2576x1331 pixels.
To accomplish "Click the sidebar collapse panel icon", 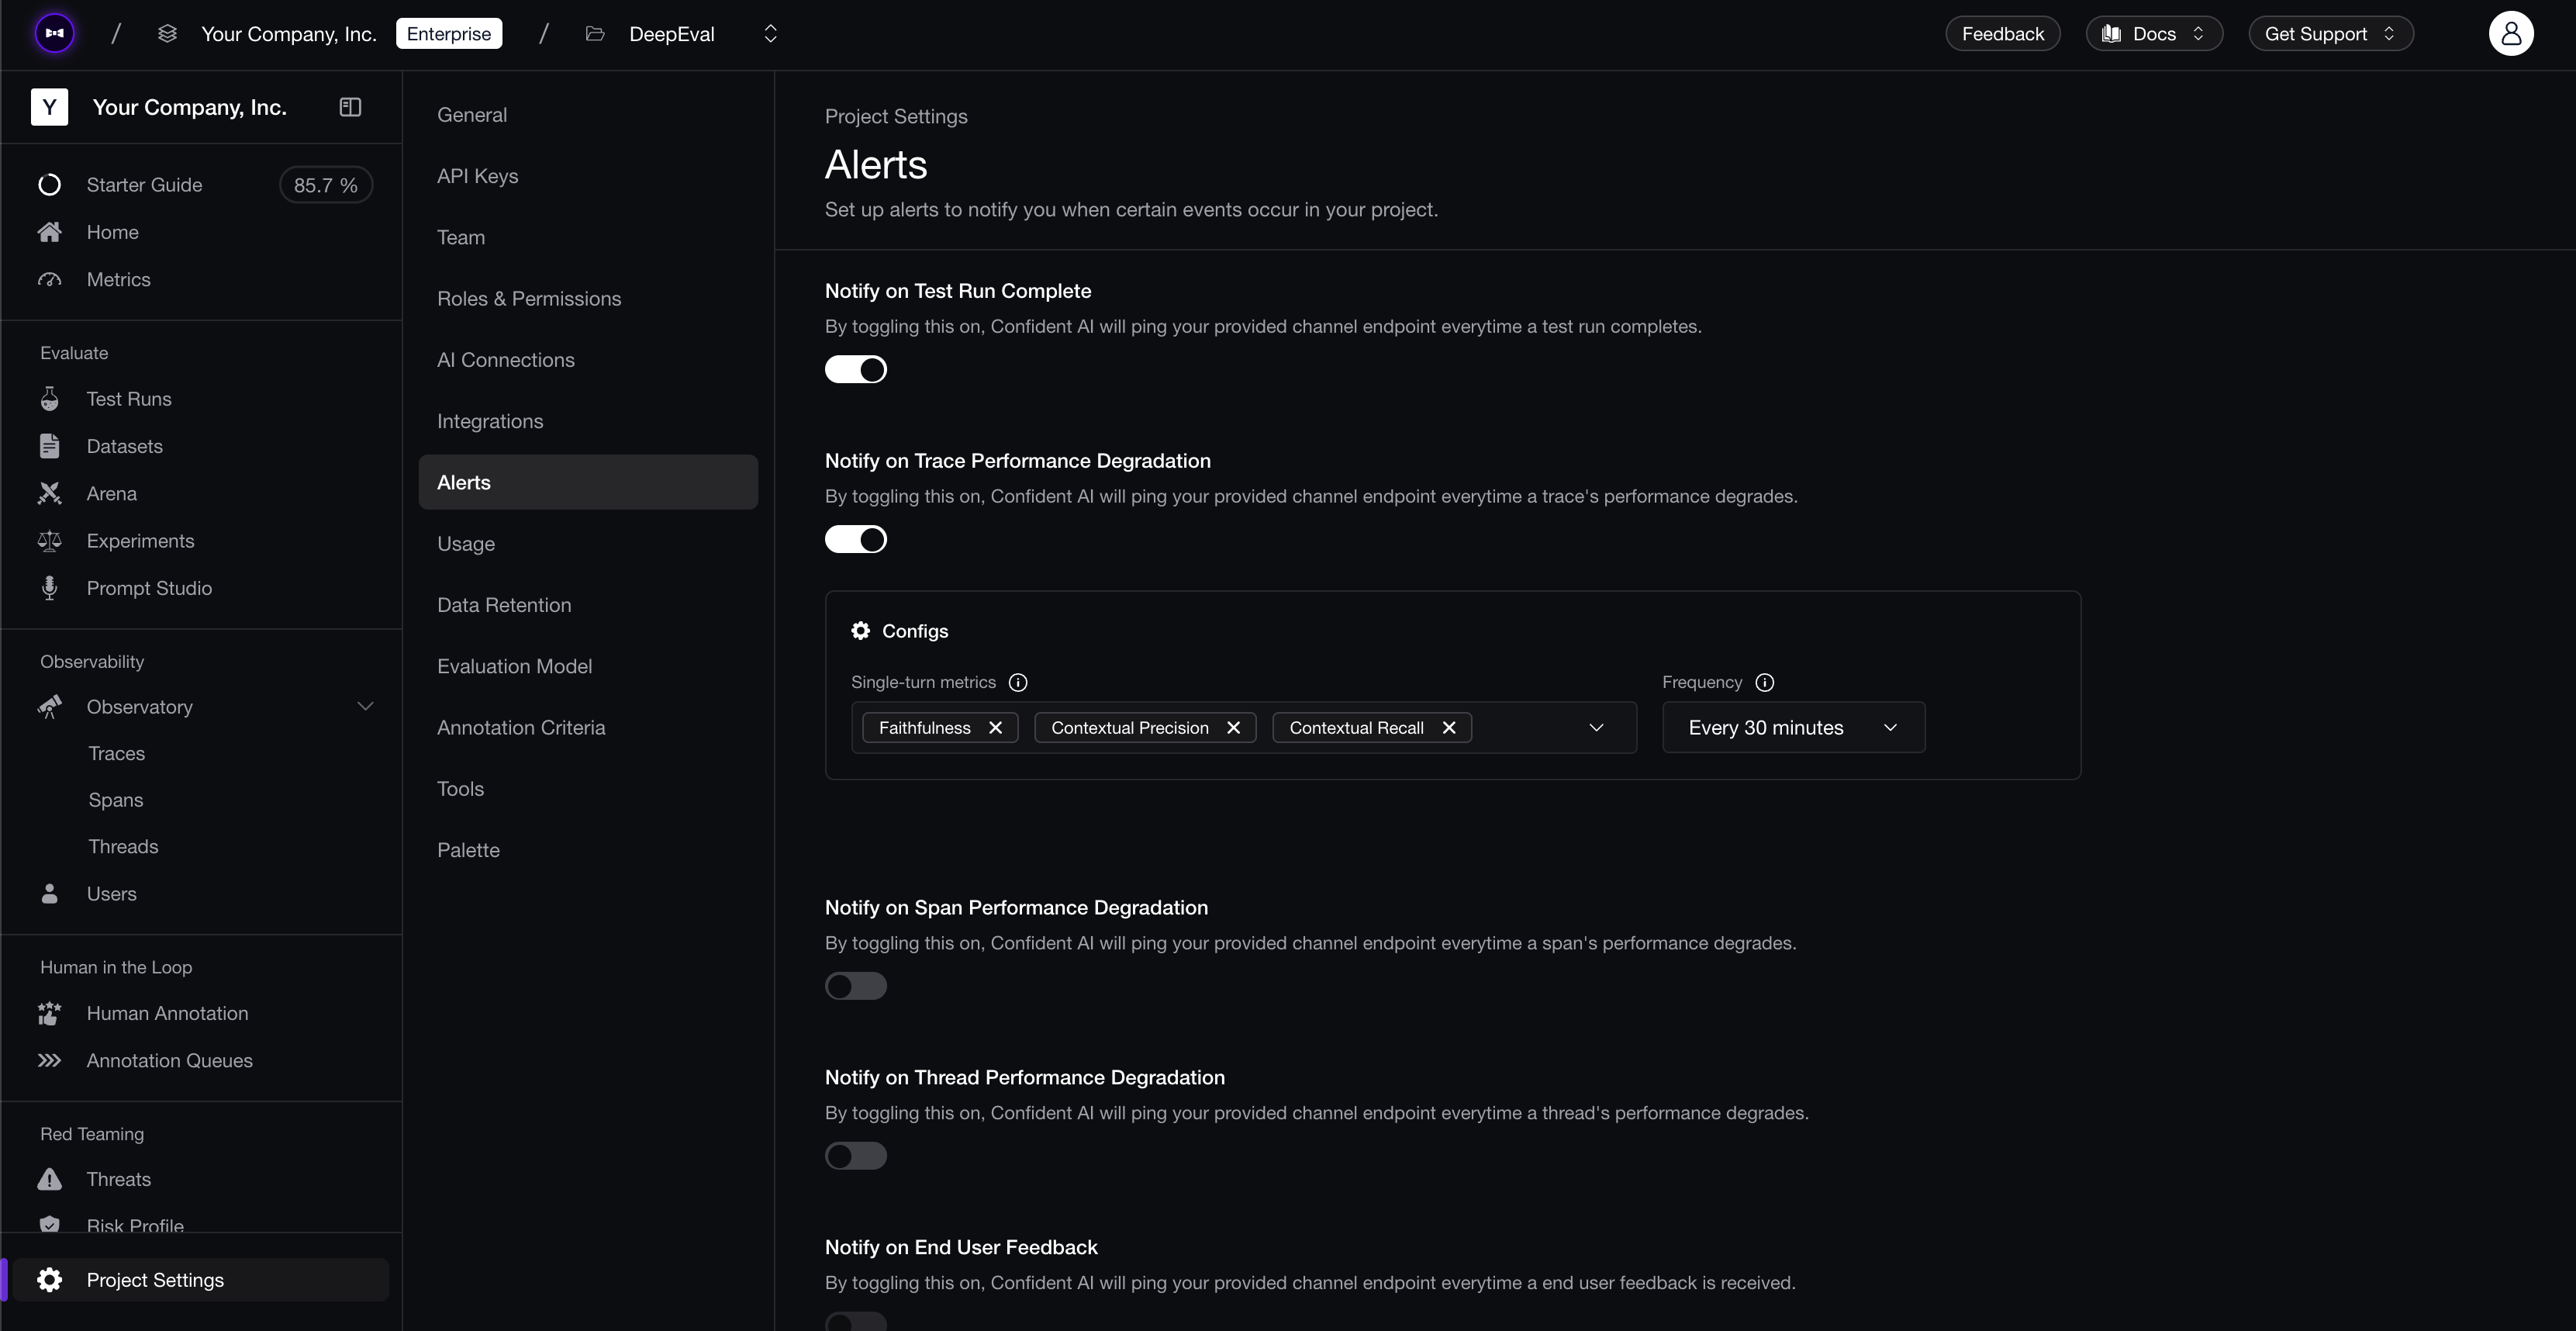I will (350, 107).
